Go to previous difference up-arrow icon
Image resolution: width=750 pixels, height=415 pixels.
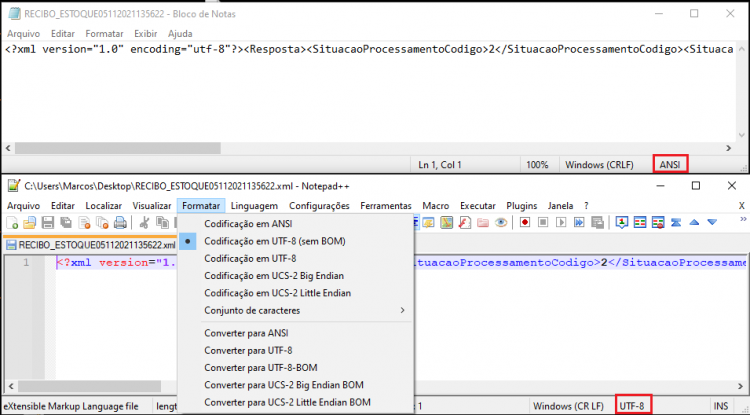pyautogui.click(x=694, y=222)
